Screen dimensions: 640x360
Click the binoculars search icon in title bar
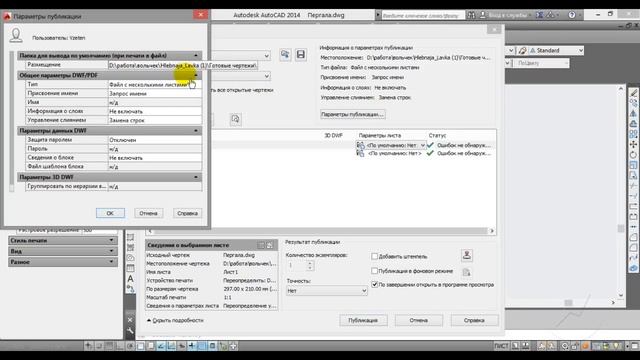point(471,15)
